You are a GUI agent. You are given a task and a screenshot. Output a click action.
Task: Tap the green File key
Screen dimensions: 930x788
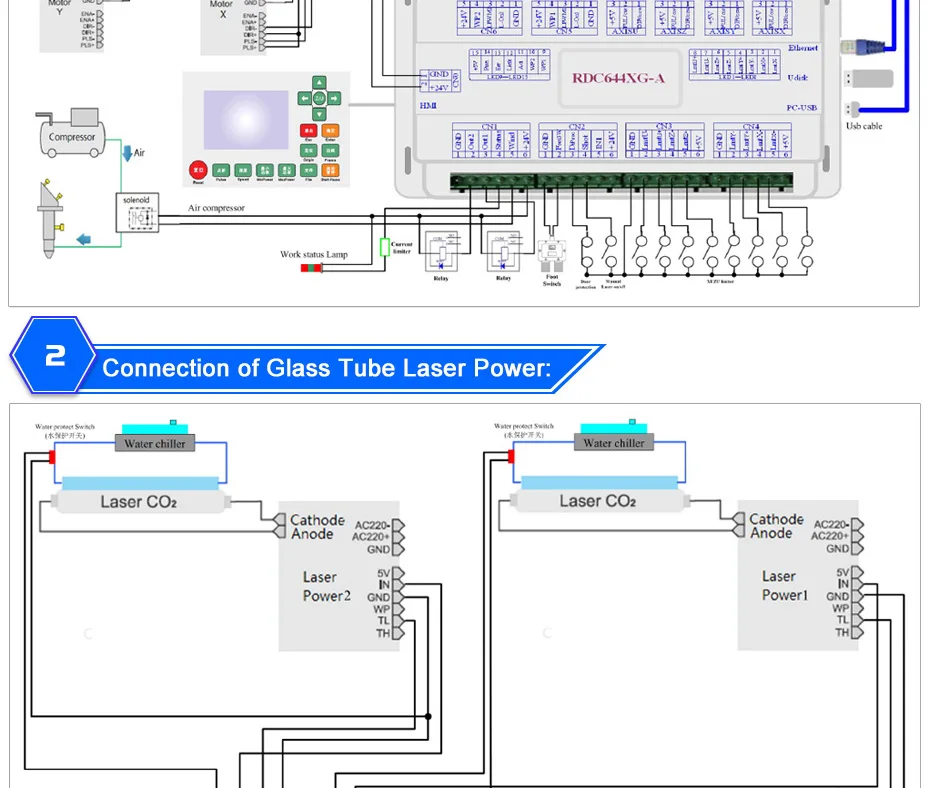(308, 171)
